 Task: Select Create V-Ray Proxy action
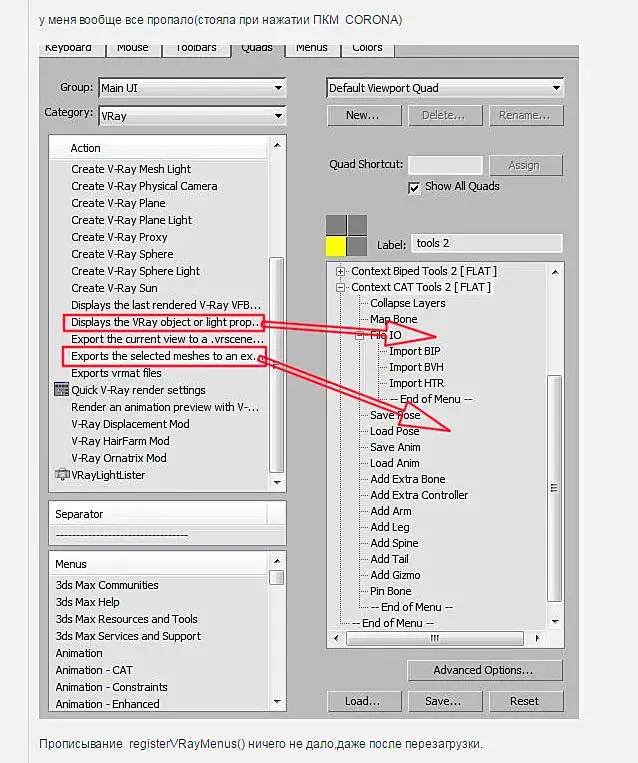pyautogui.click(x=119, y=237)
